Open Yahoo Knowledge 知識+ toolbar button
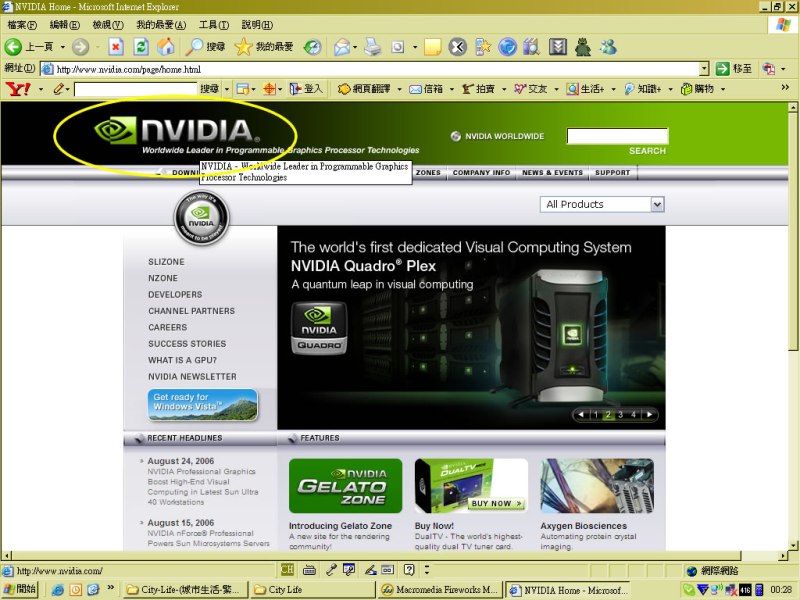This screenshot has width=800, height=600. point(643,89)
